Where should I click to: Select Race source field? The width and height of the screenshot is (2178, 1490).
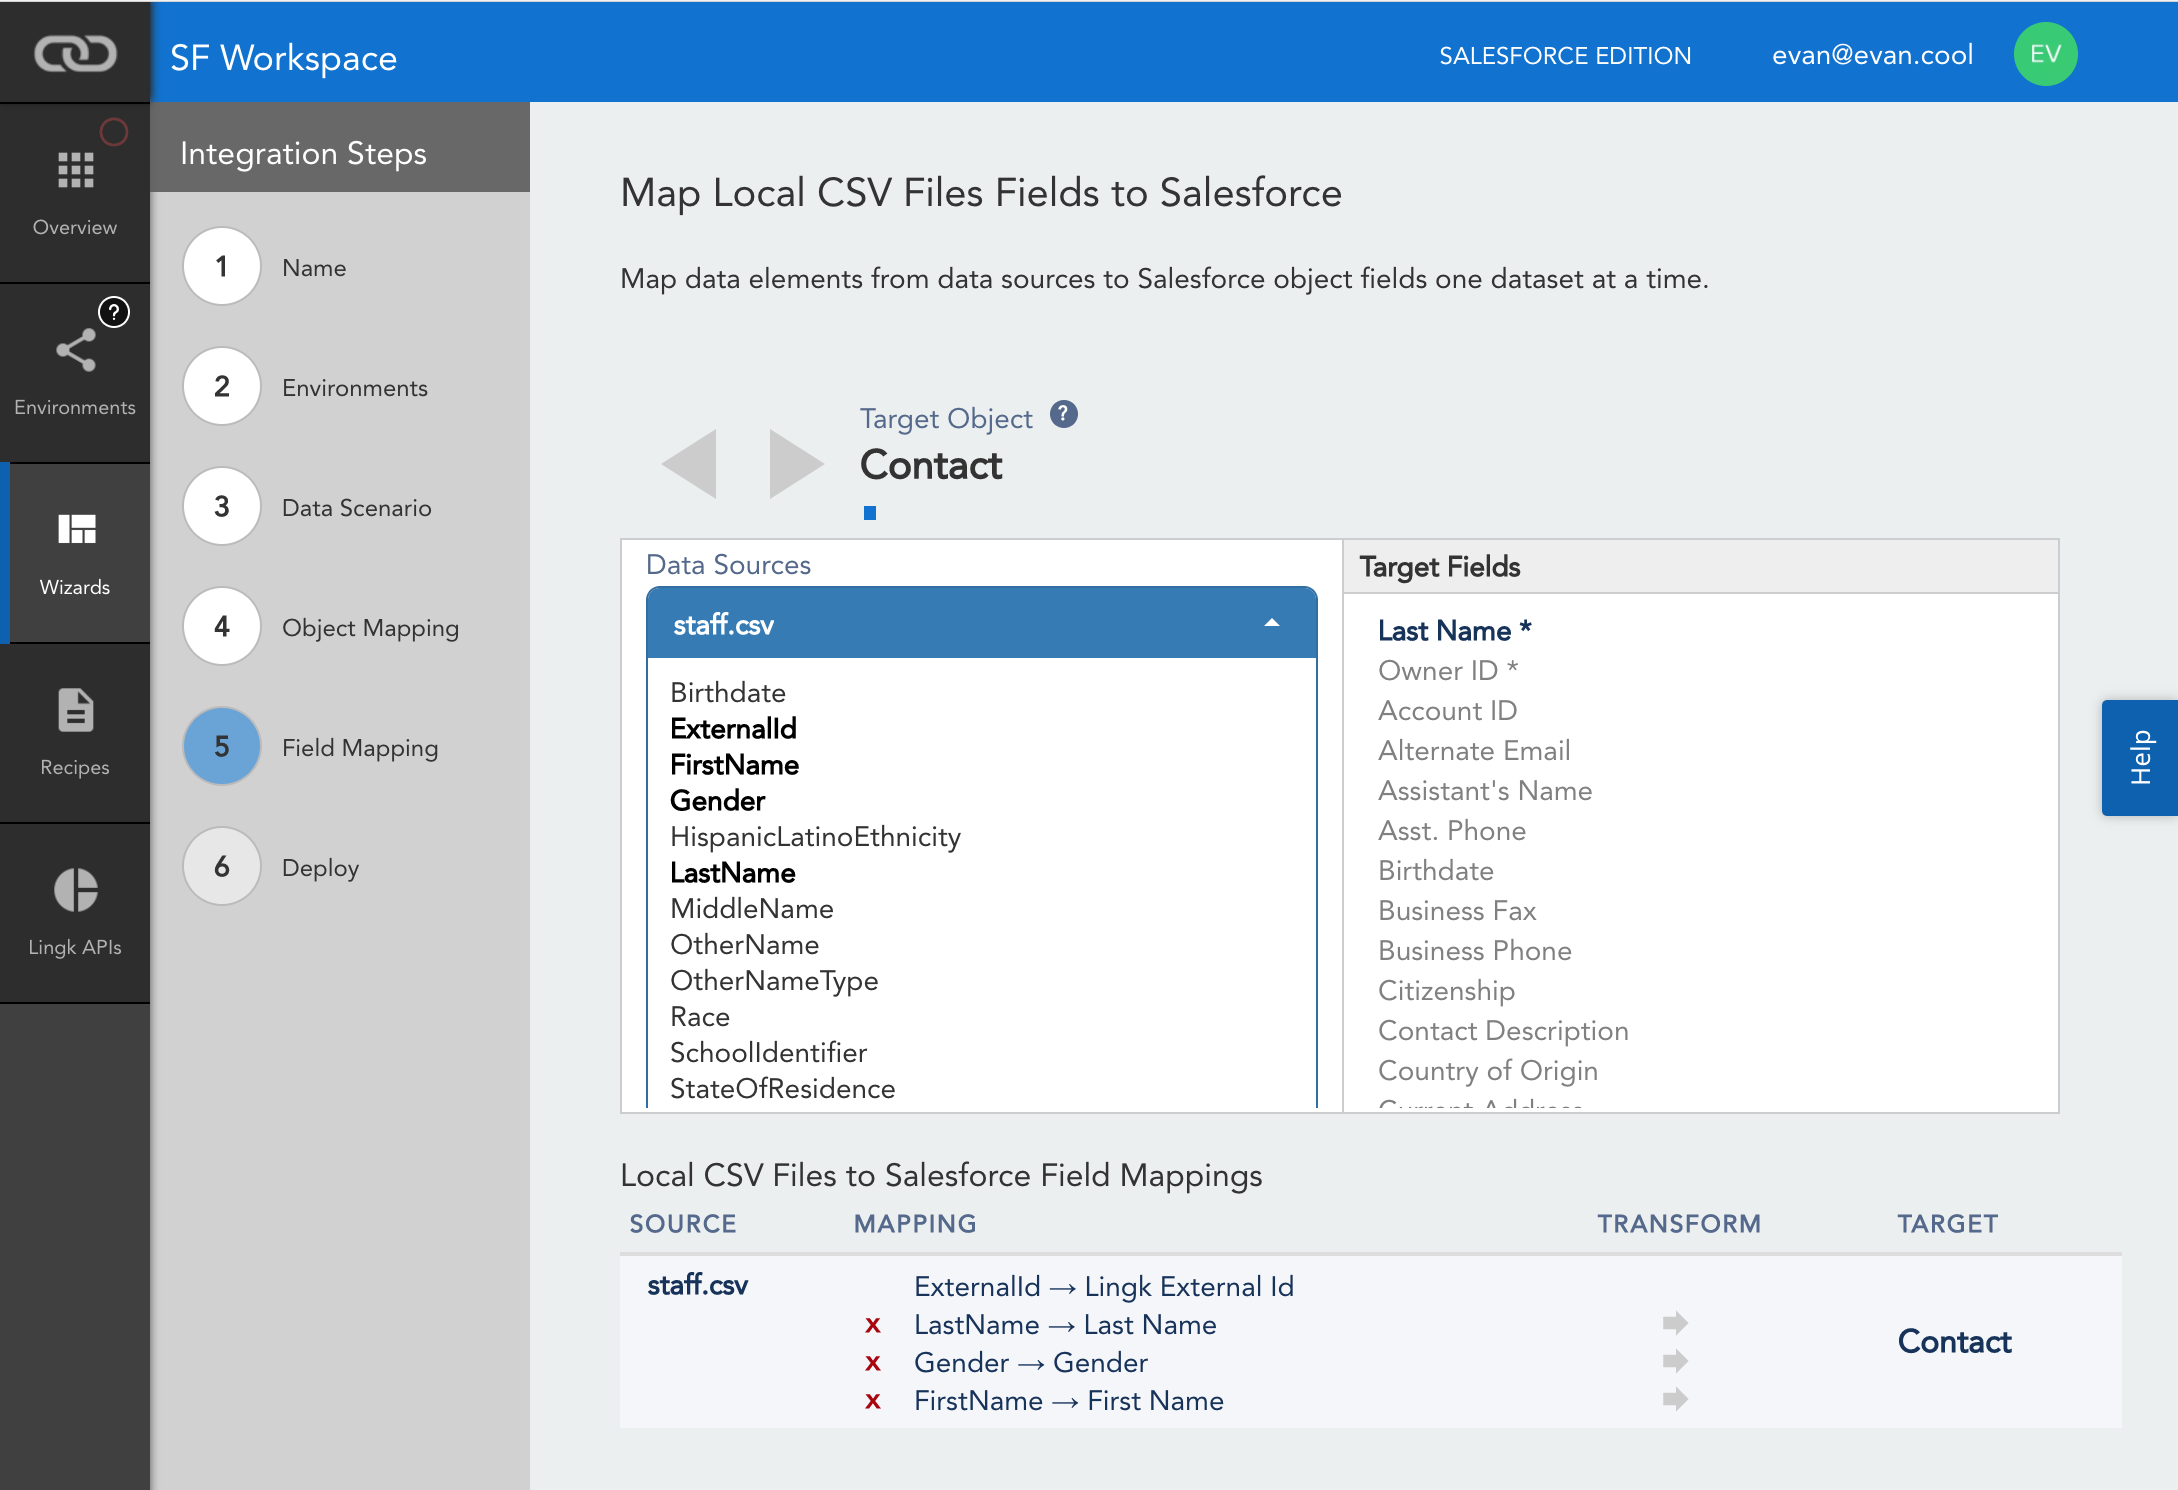click(700, 1016)
